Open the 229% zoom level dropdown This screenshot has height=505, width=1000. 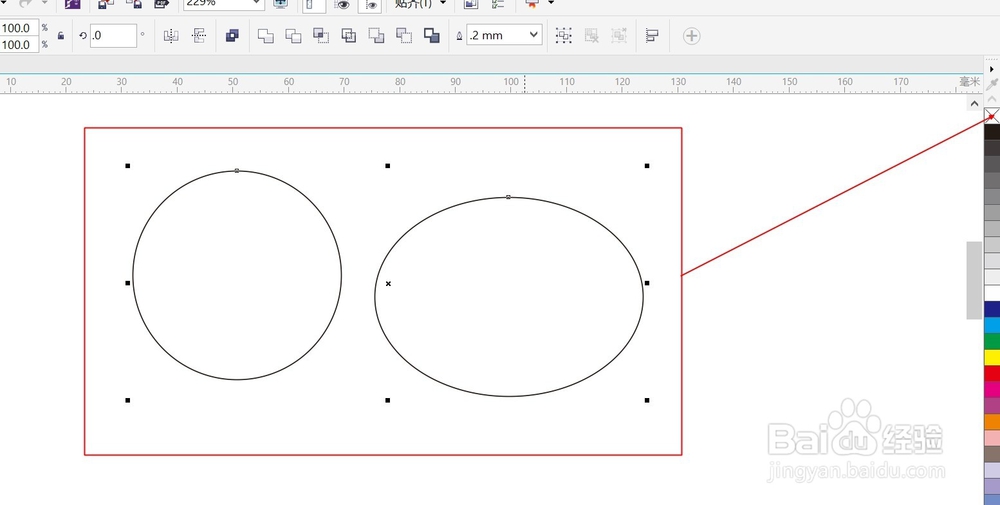[x=256, y=3]
